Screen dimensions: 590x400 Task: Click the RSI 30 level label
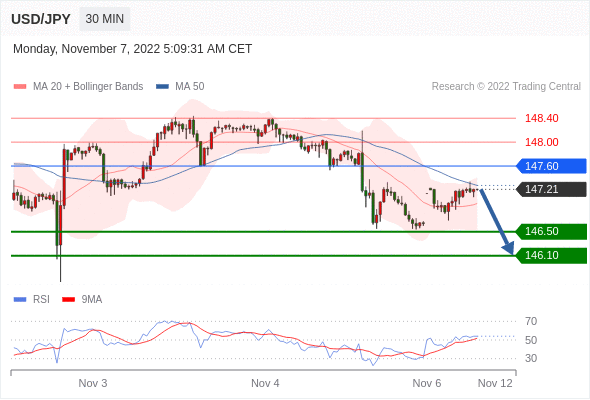point(531,358)
